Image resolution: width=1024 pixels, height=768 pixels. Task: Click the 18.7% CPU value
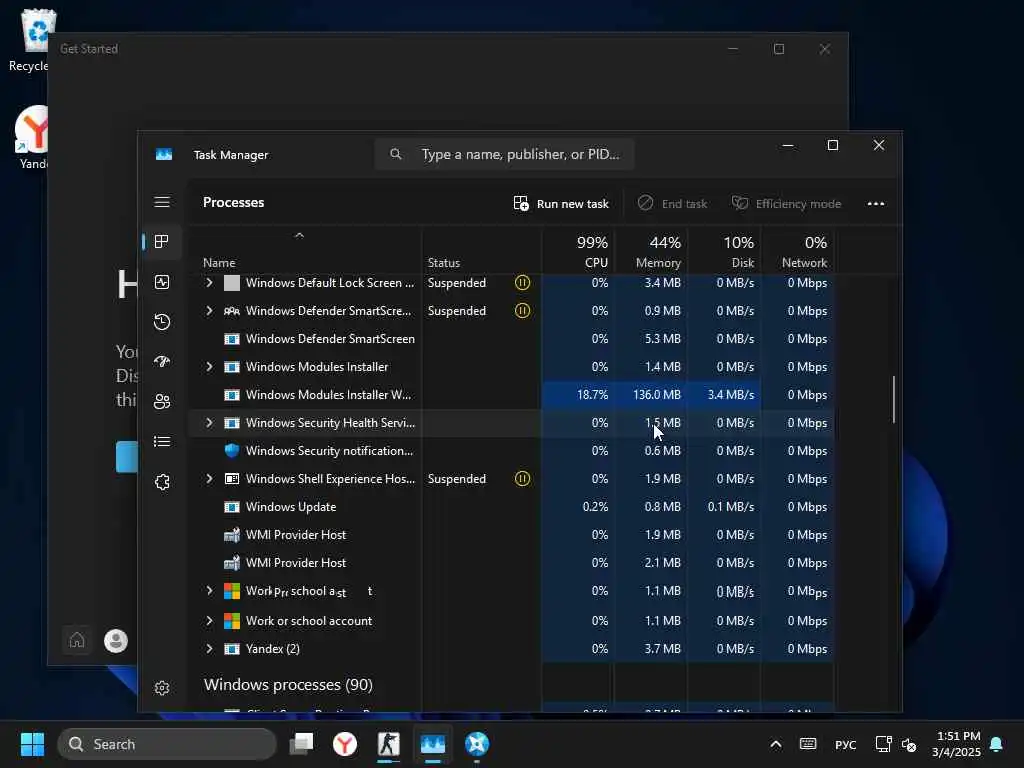[x=592, y=394]
